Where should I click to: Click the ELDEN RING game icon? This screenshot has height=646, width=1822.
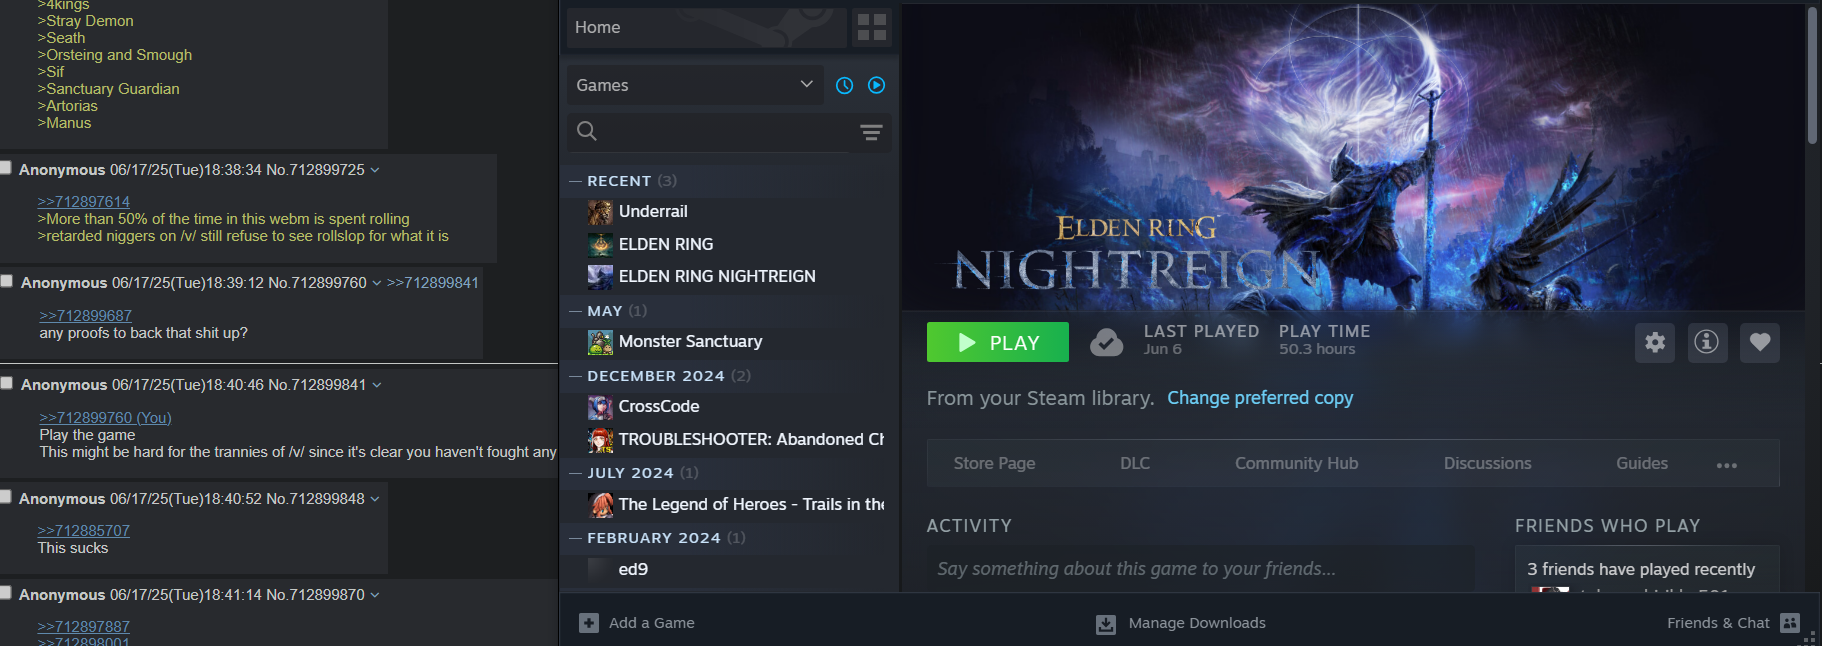(x=600, y=245)
